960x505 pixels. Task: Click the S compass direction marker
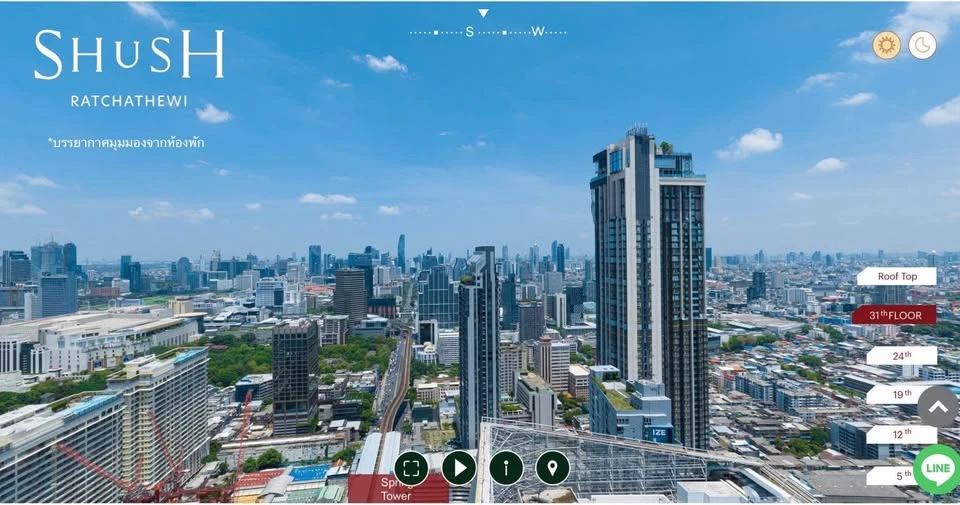(x=470, y=32)
